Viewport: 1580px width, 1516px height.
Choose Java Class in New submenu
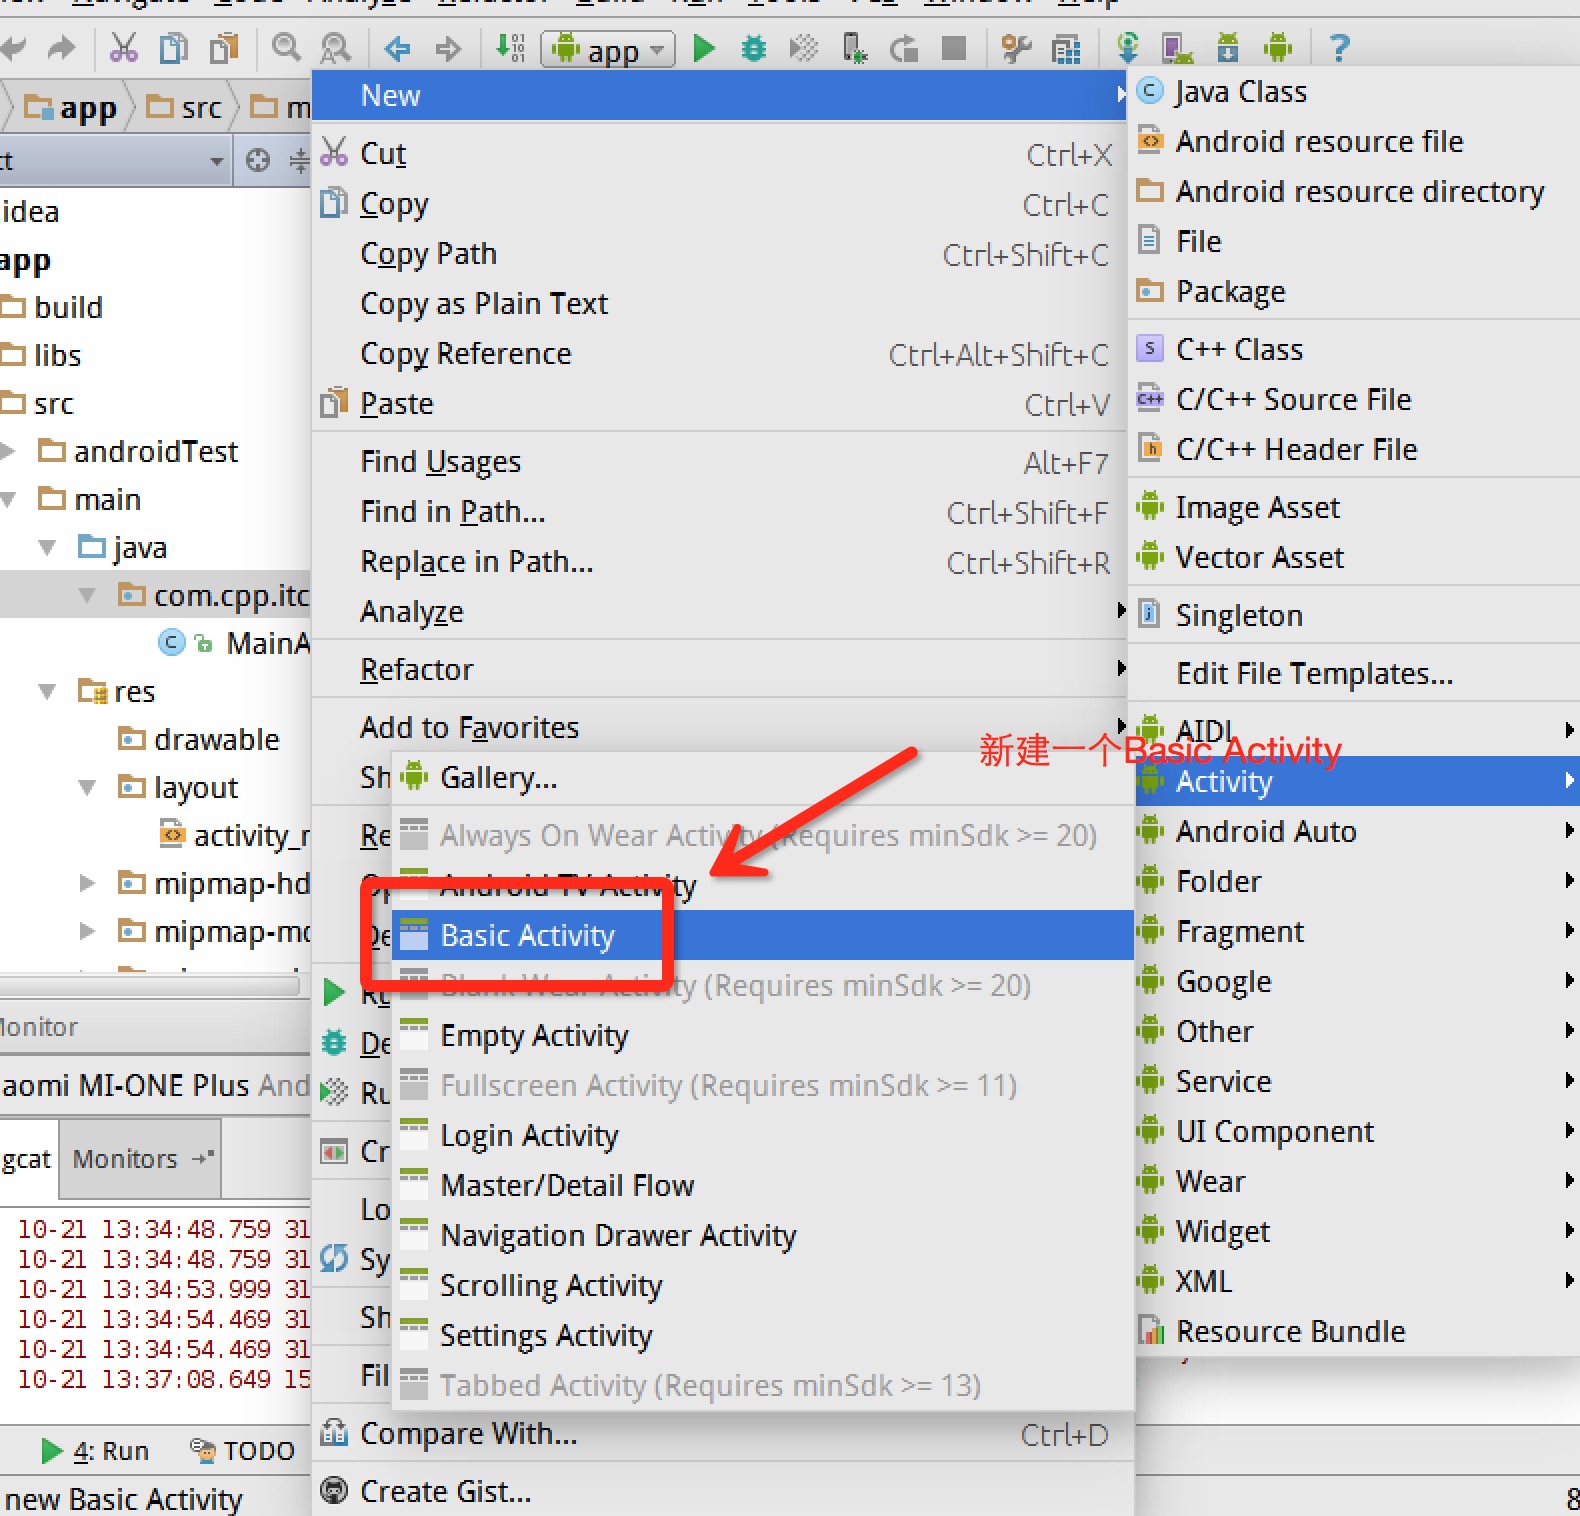[x=1355, y=91]
